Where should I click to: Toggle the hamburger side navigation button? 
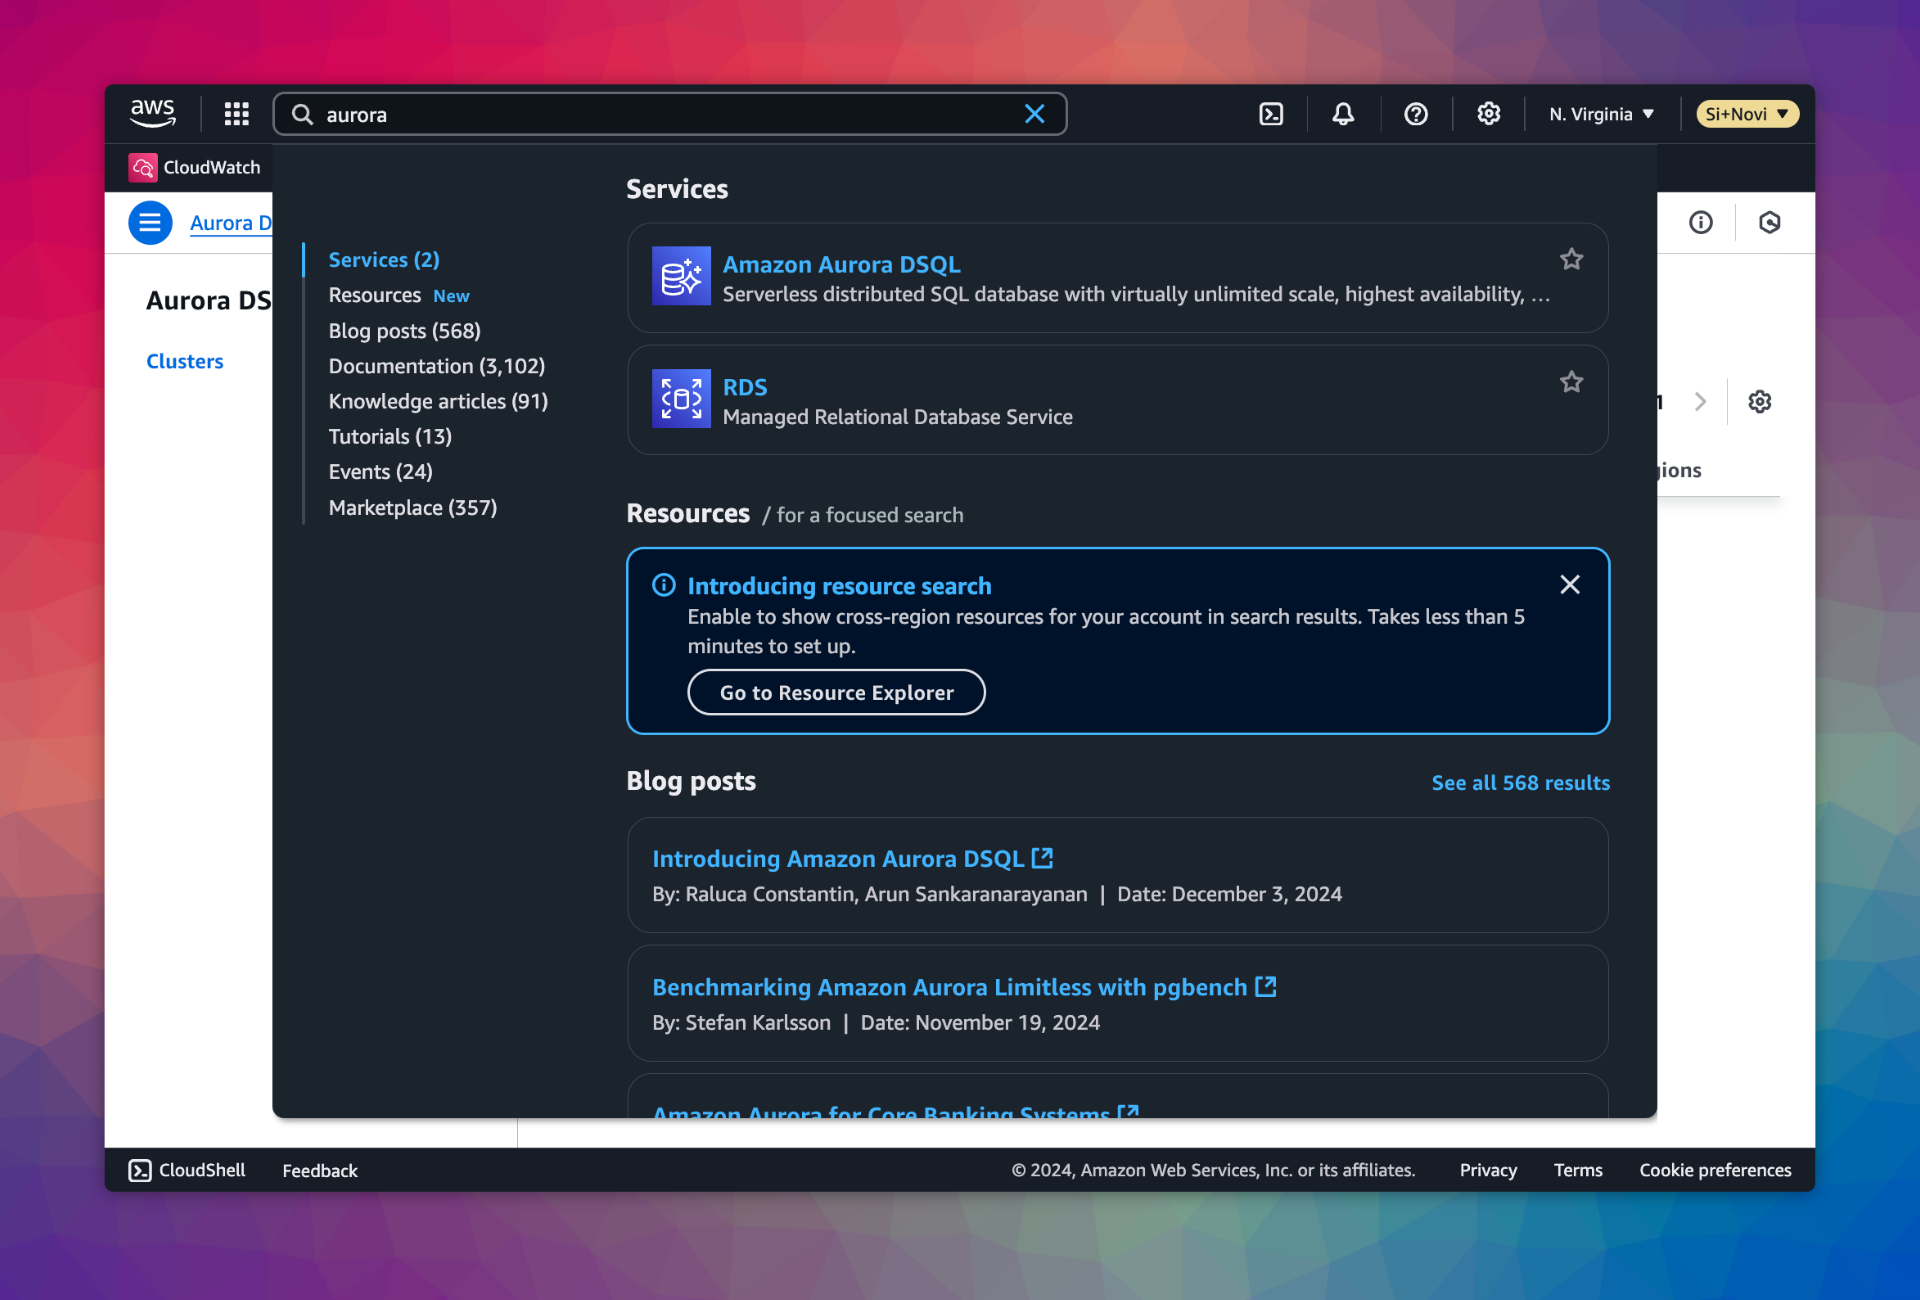150,222
